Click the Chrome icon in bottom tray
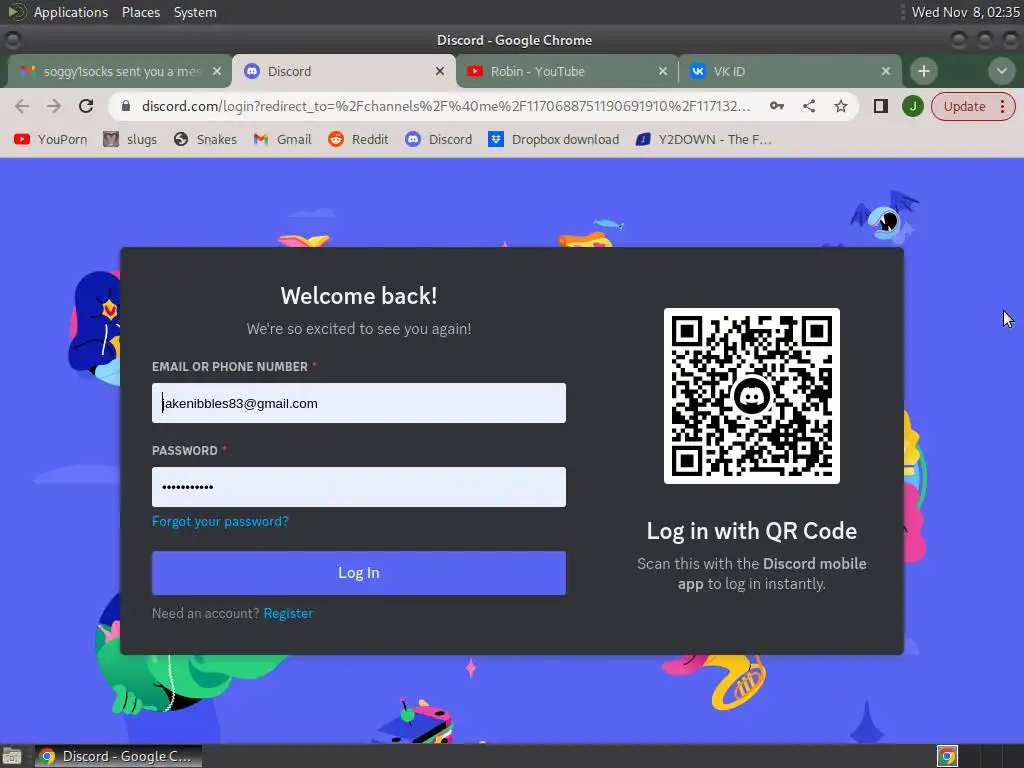Image resolution: width=1024 pixels, height=768 pixels. click(947, 756)
